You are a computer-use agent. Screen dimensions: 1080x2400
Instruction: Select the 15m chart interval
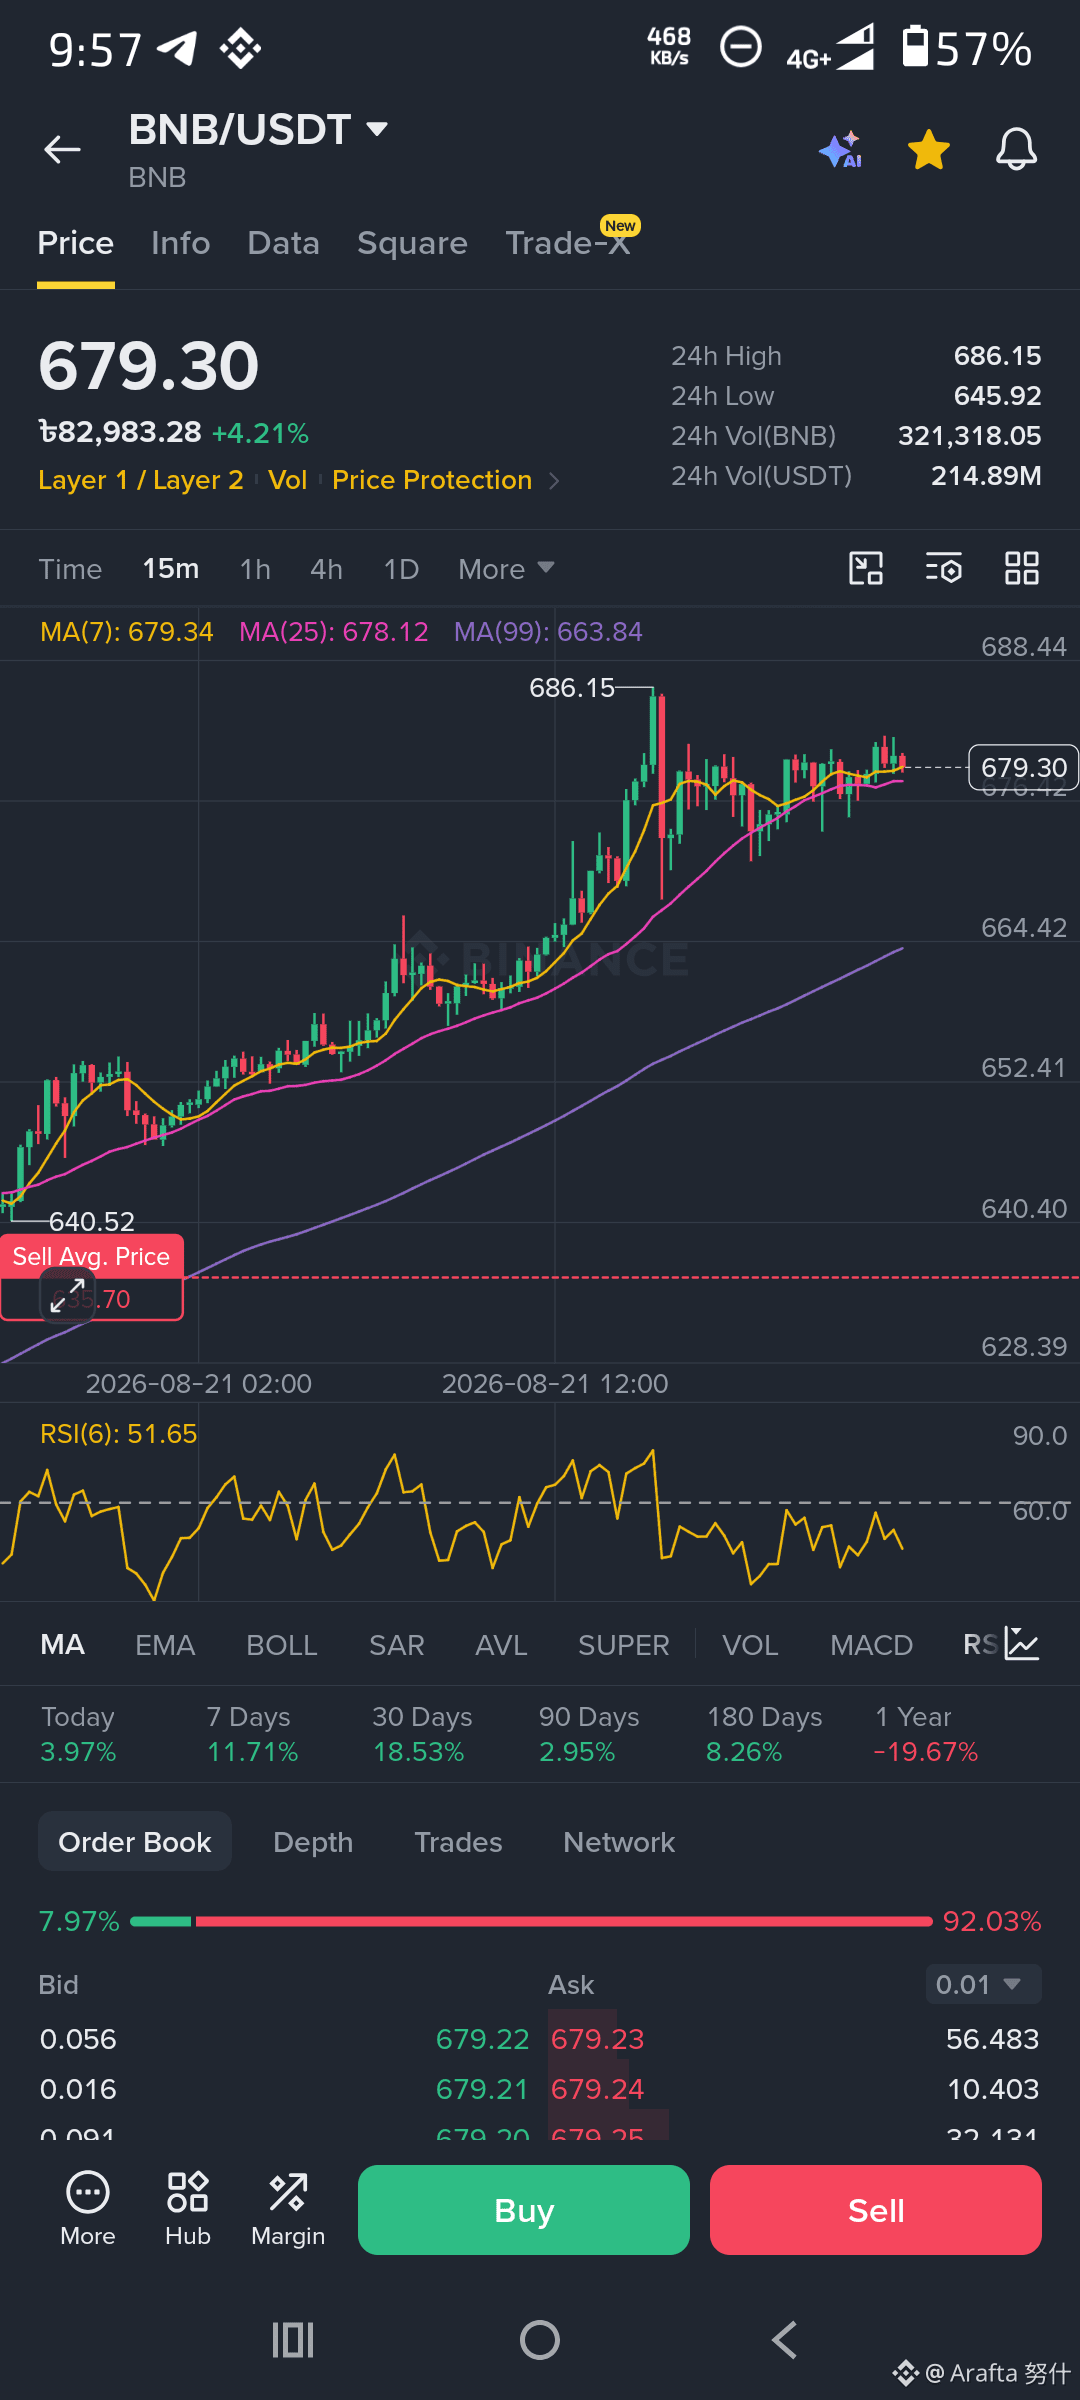[x=171, y=569]
